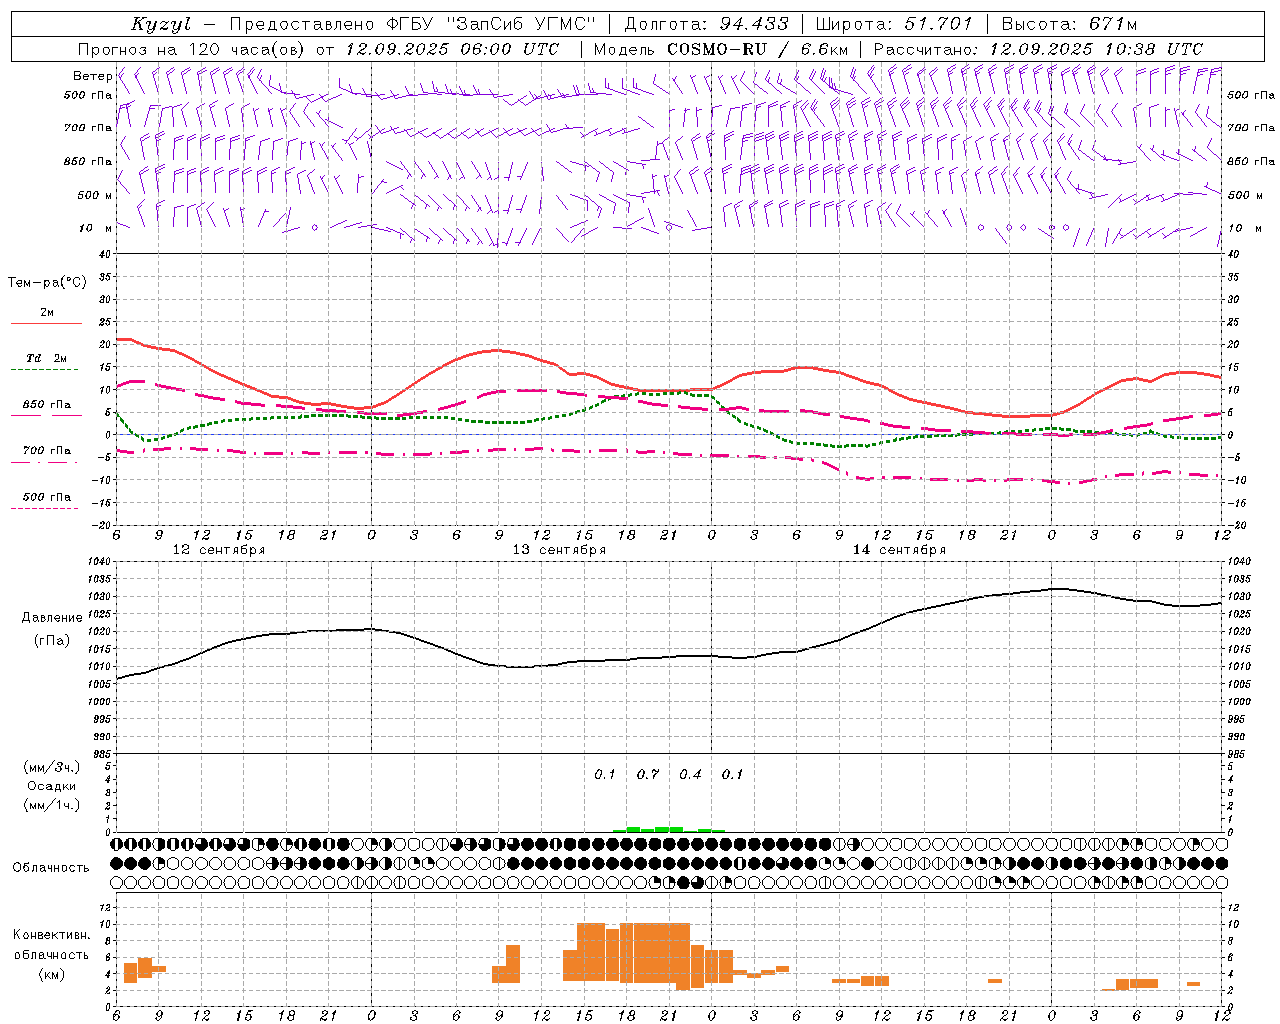Select the 850 гПа temperature legend entry

pyautogui.click(x=46, y=409)
